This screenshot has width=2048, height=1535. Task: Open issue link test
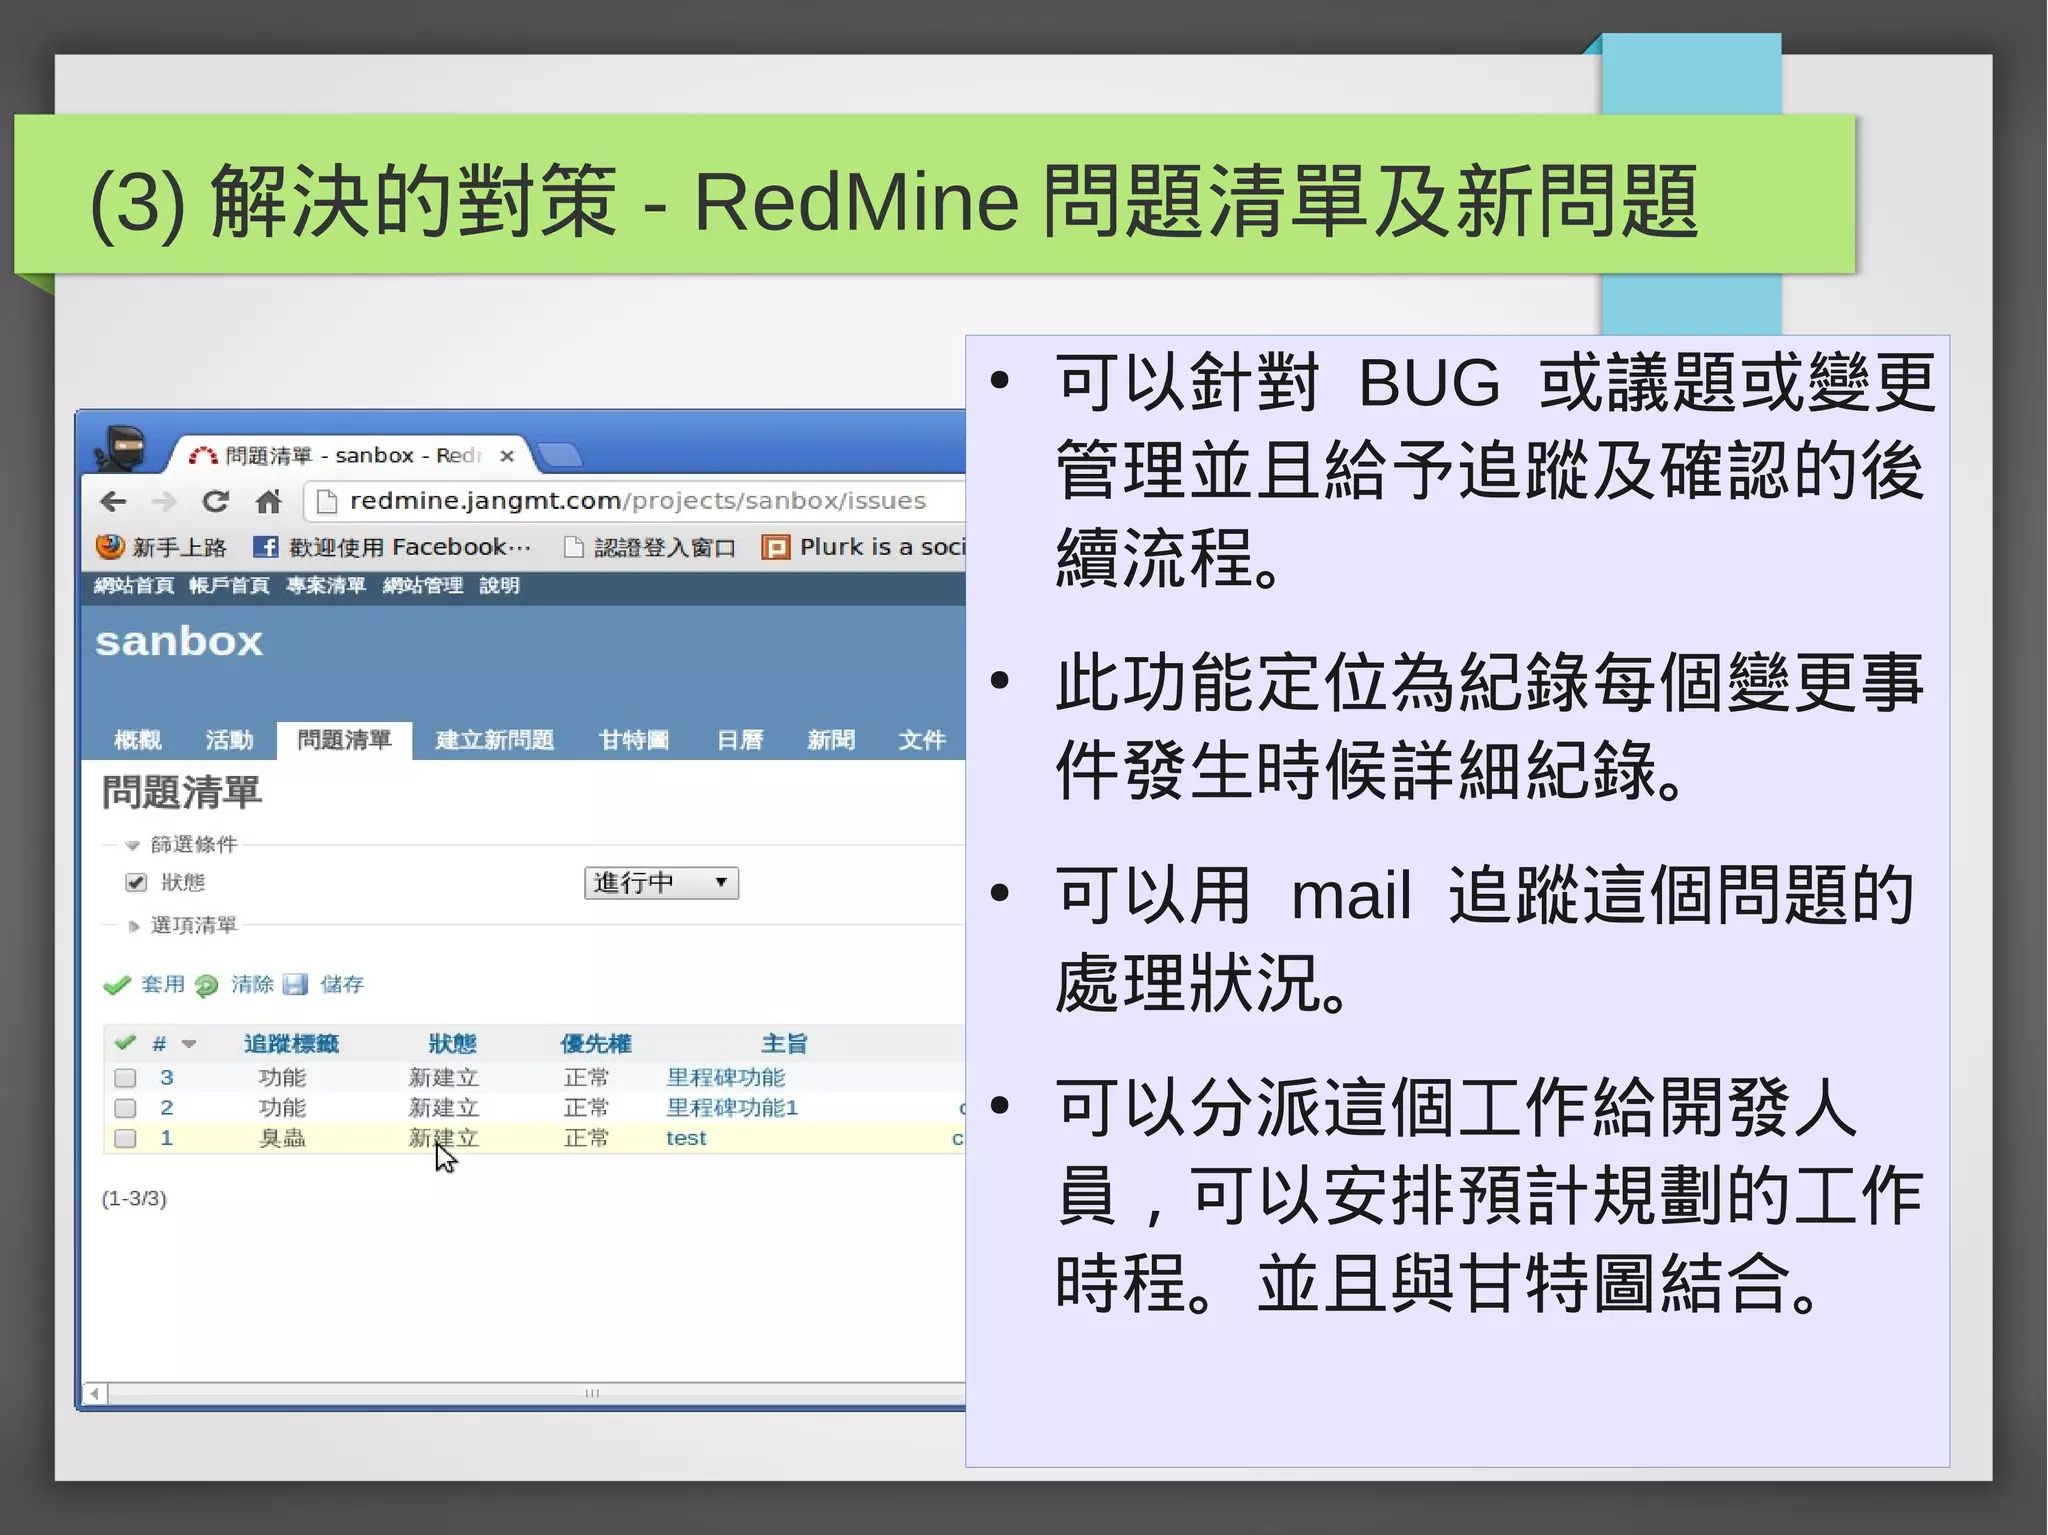pos(686,1138)
